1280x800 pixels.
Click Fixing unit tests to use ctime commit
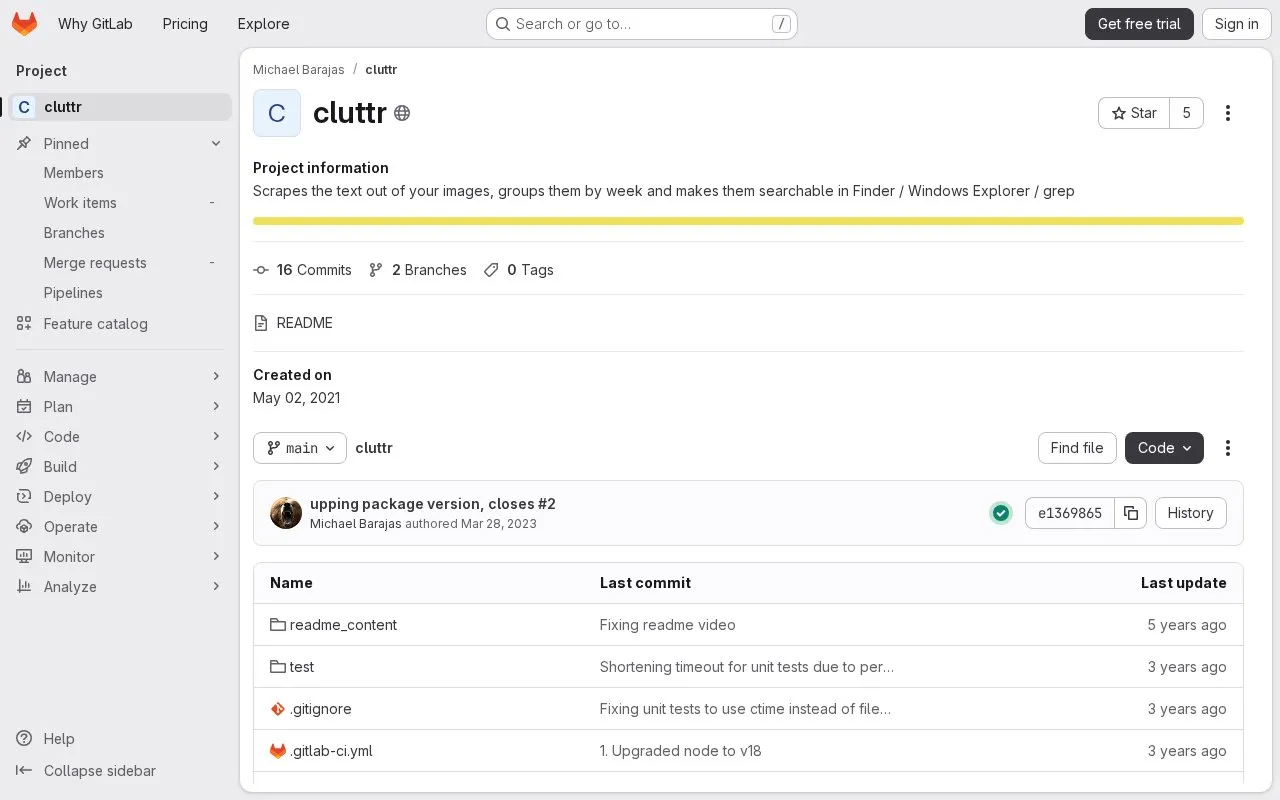click(x=745, y=709)
